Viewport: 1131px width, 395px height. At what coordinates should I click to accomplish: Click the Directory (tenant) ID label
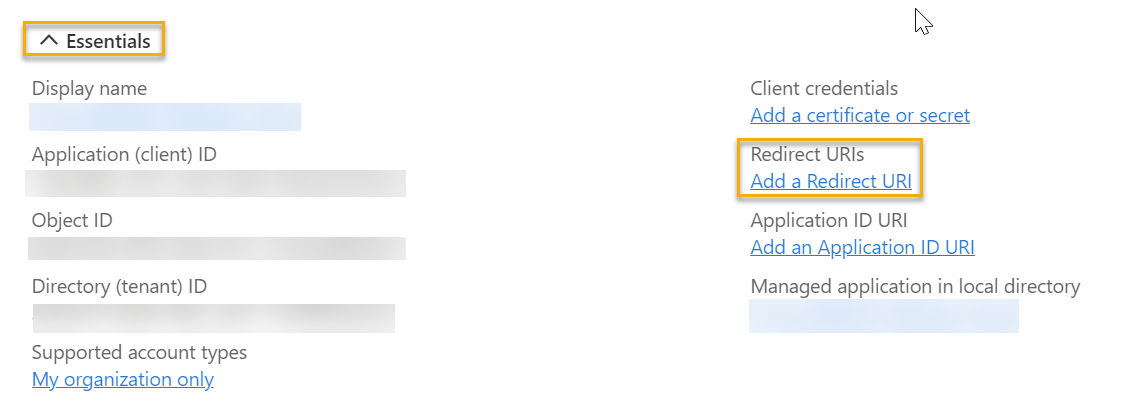(120, 286)
